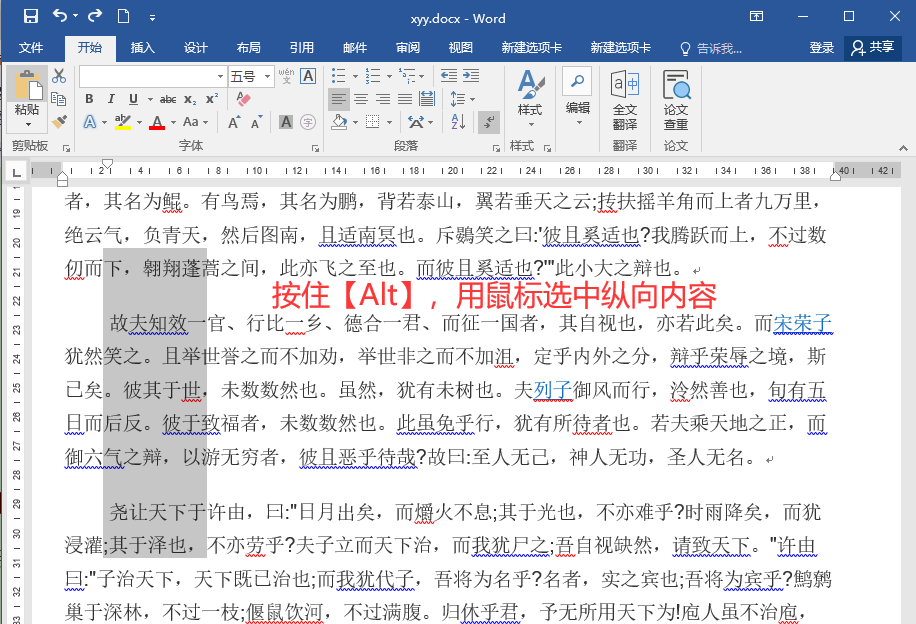Apply the red font color swatch
Viewport: 916px width, 624px height.
156,122
